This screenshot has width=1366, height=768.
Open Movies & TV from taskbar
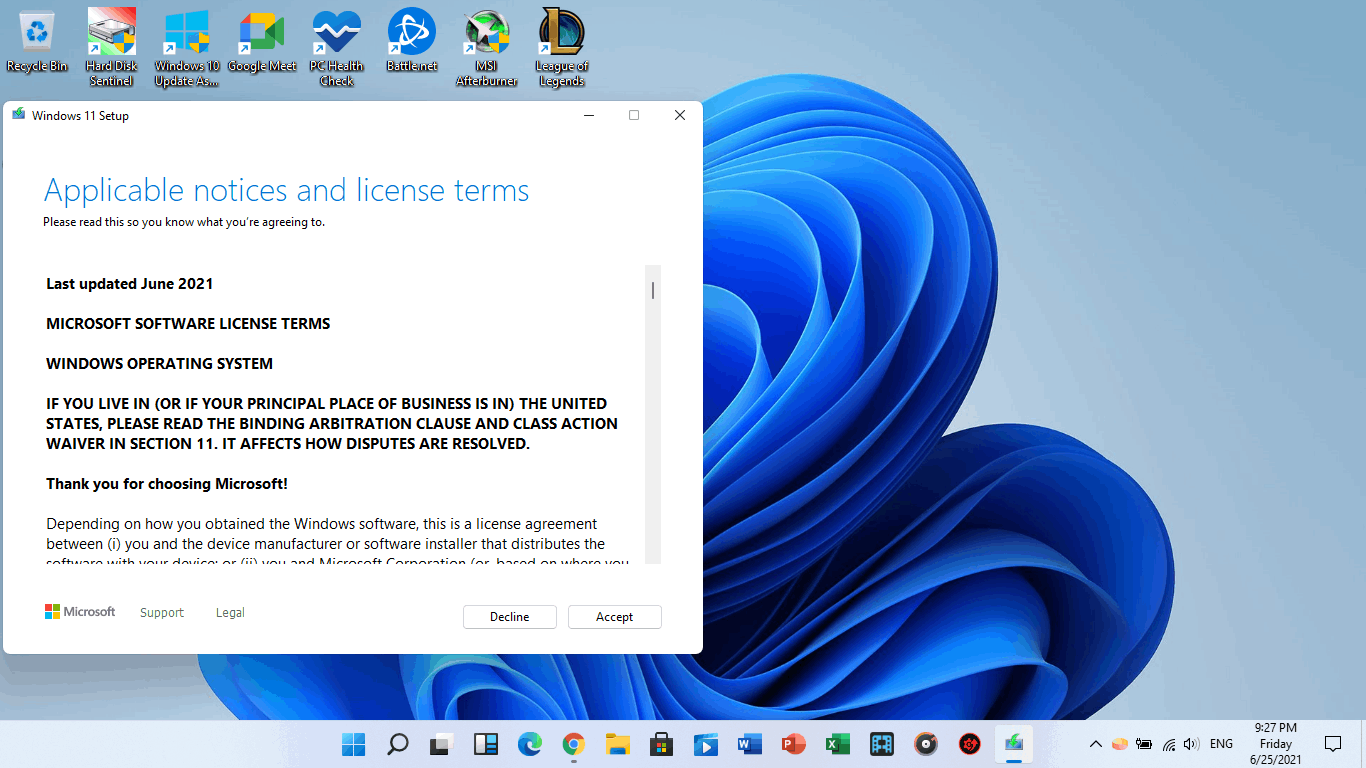pyautogui.click(x=705, y=744)
